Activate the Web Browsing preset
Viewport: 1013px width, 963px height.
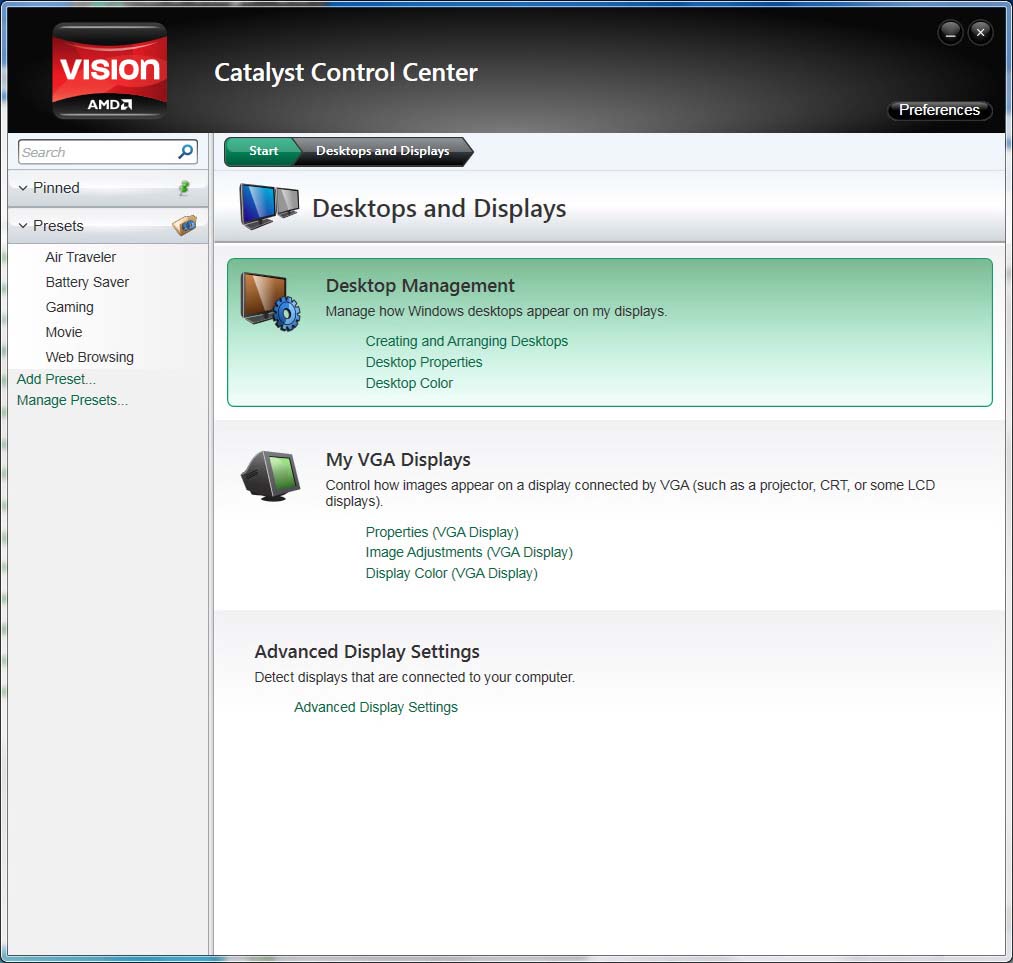(x=90, y=357)
